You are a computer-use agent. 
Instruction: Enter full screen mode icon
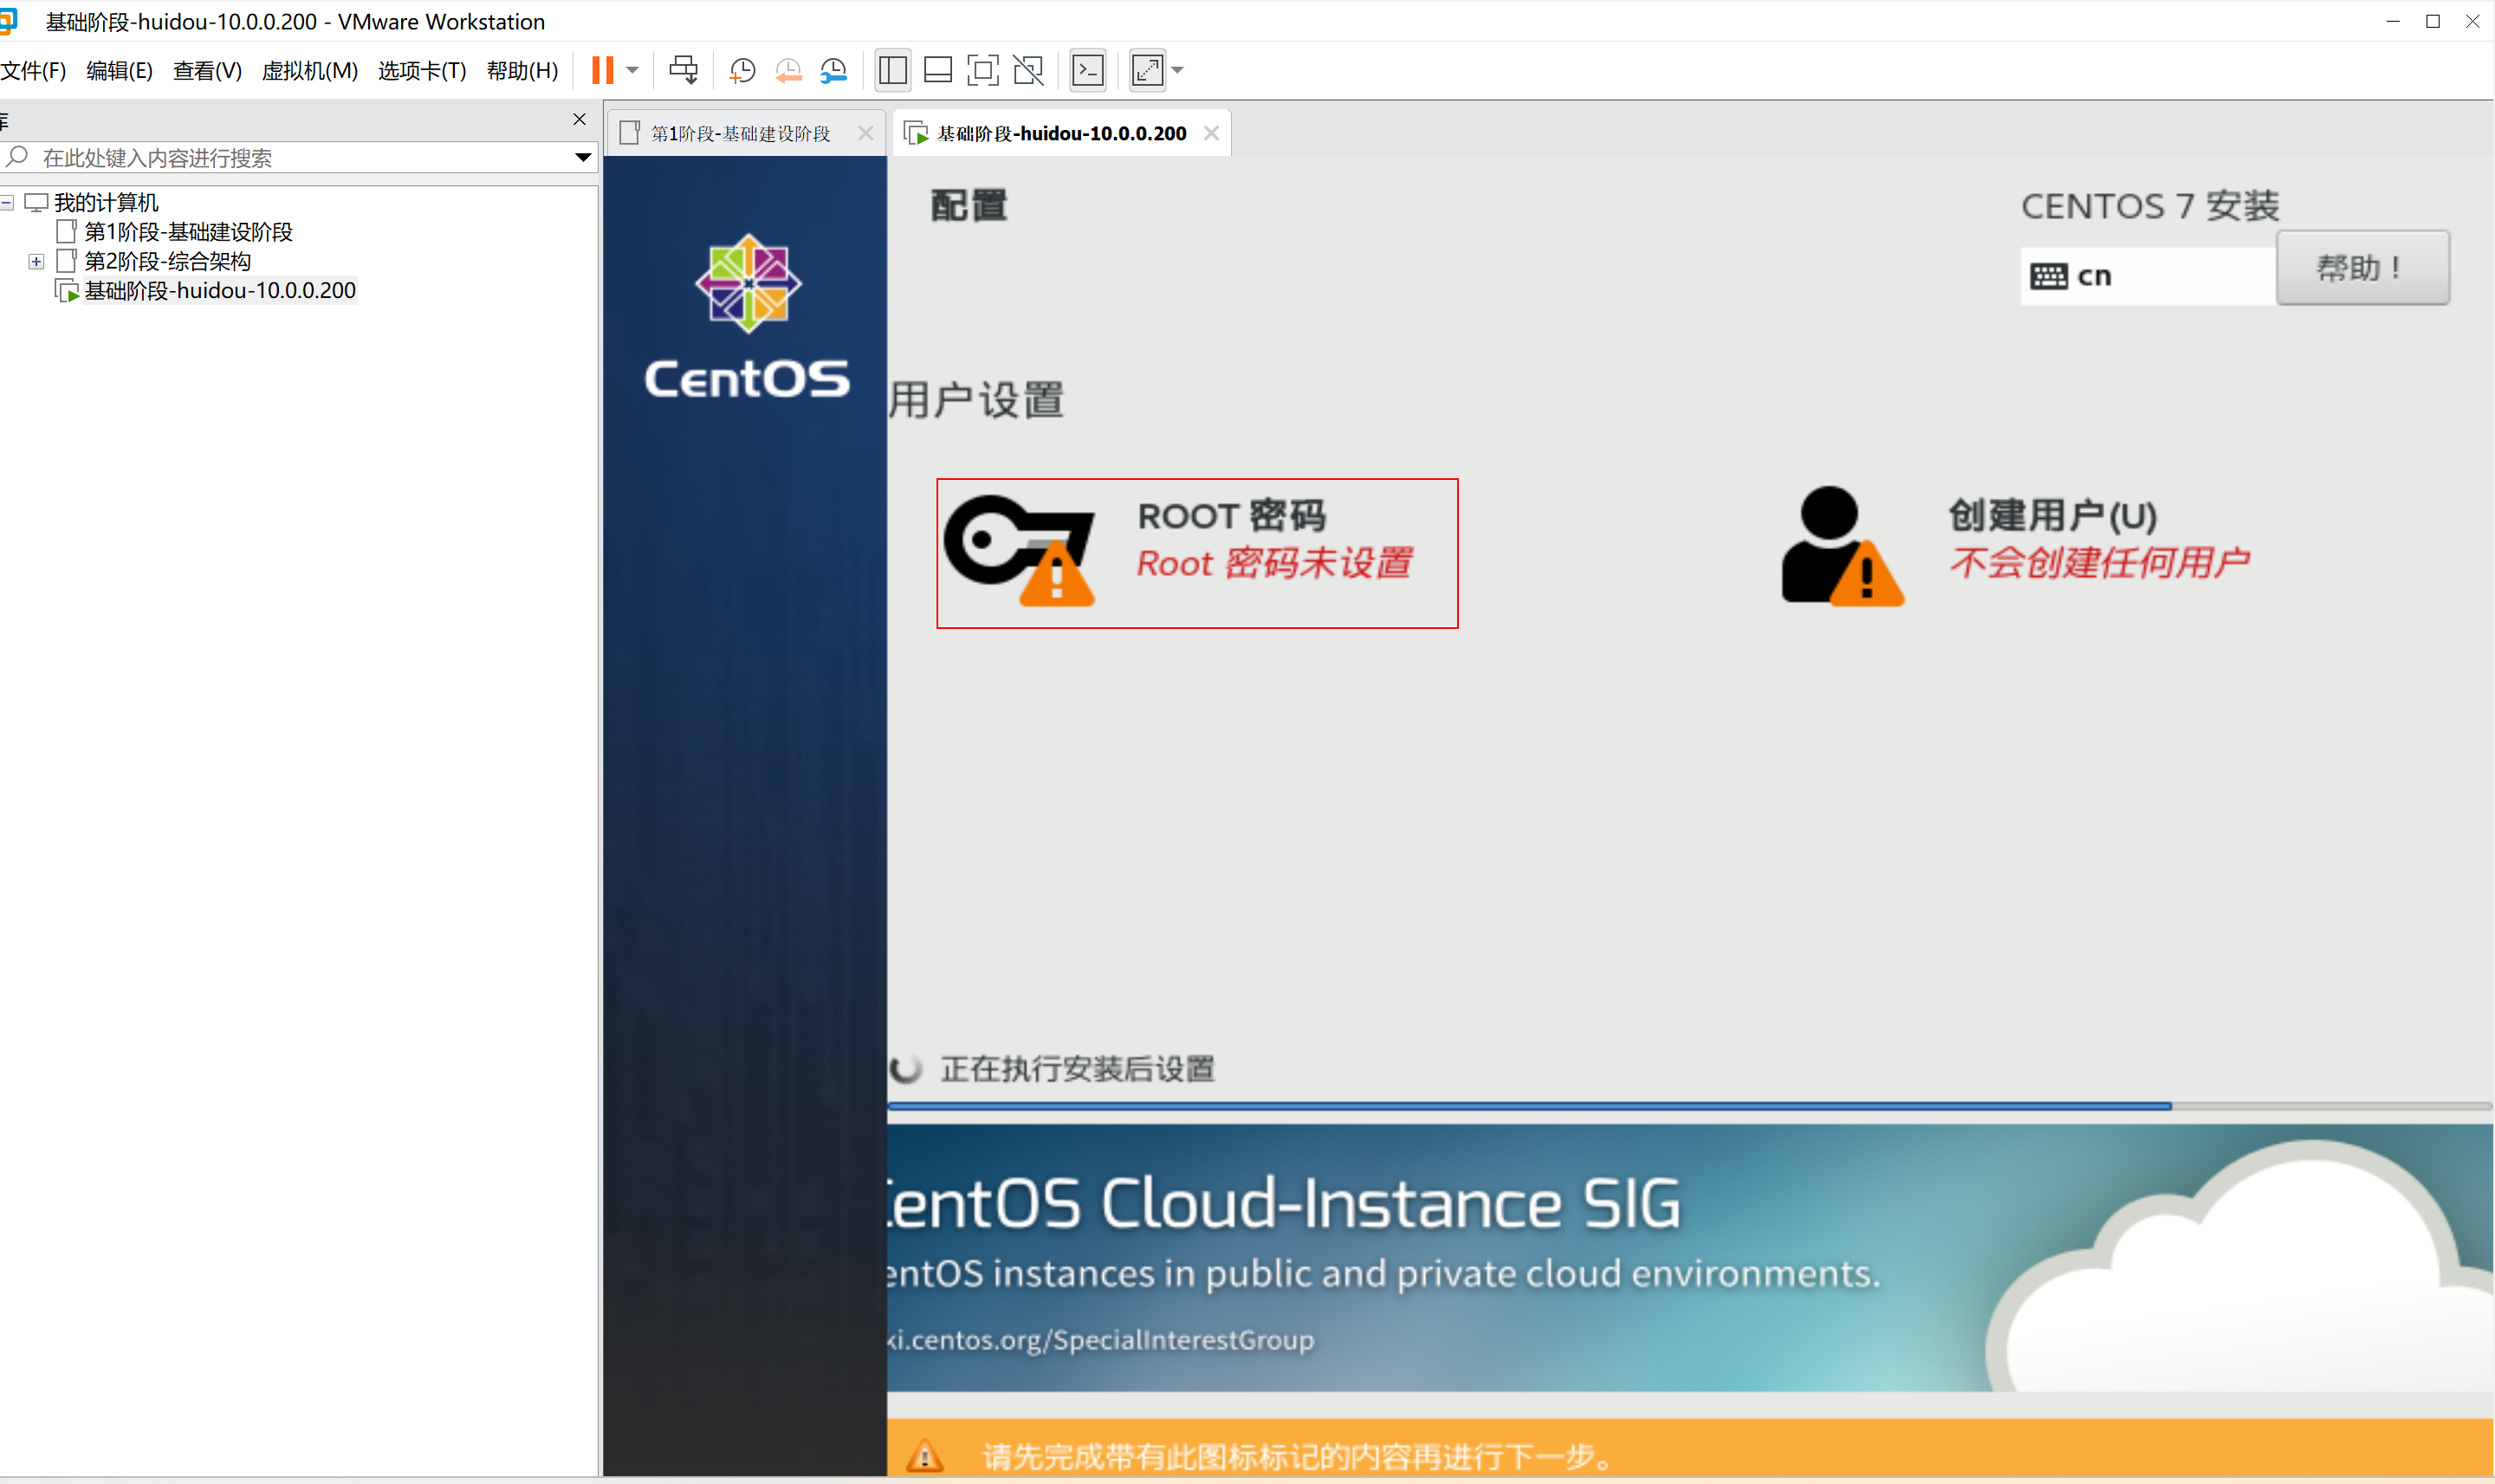(983, 70)
